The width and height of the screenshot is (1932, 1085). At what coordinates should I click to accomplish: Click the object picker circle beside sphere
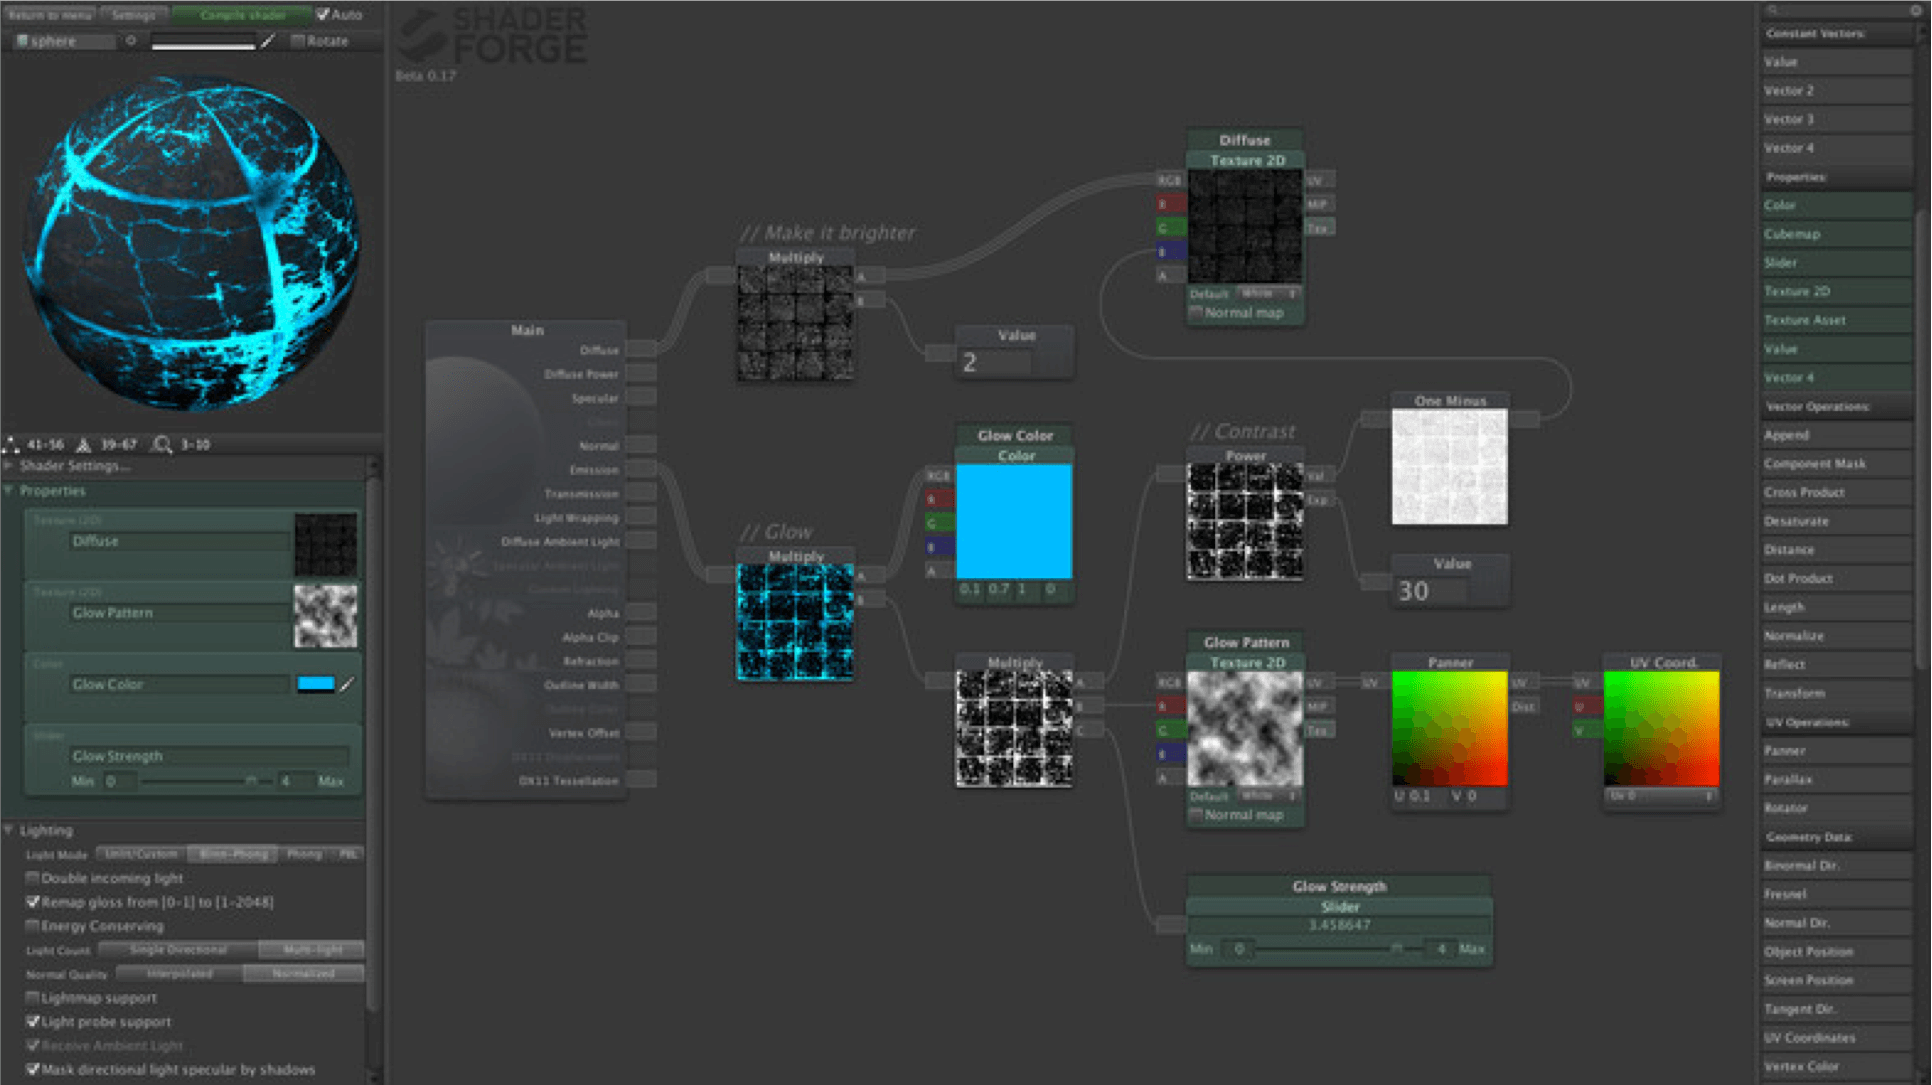point(131,41)
